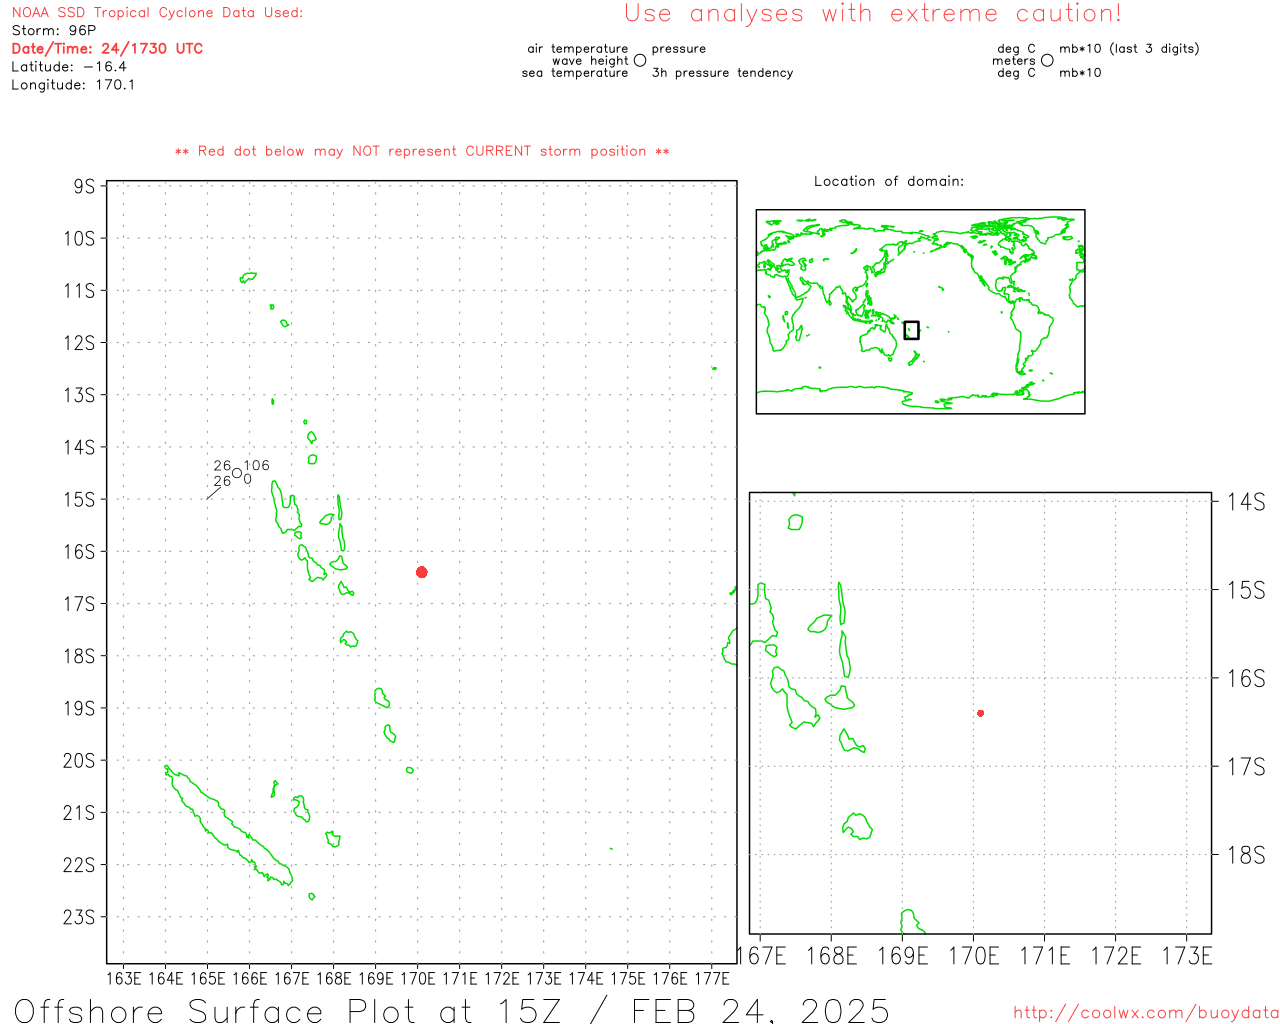1280x1024 pixels.
Task: Click the '170E' label on inset map
Action: pos(974,956)
